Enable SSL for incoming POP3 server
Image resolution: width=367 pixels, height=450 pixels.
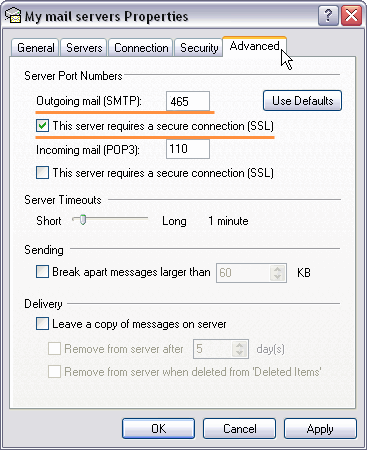(x=42, y=173)
